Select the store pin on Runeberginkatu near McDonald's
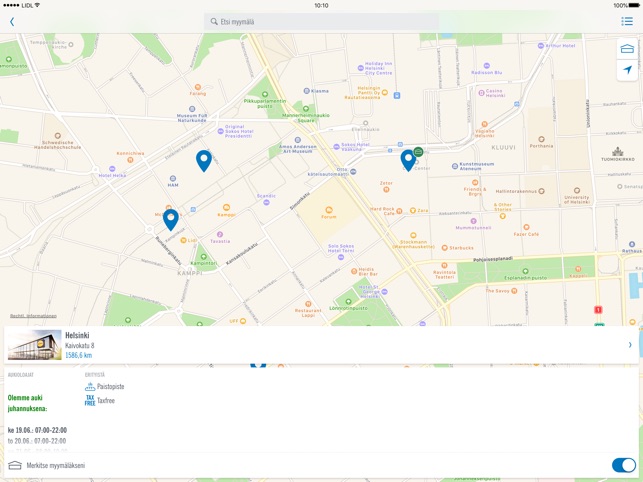 coord(171,219)
